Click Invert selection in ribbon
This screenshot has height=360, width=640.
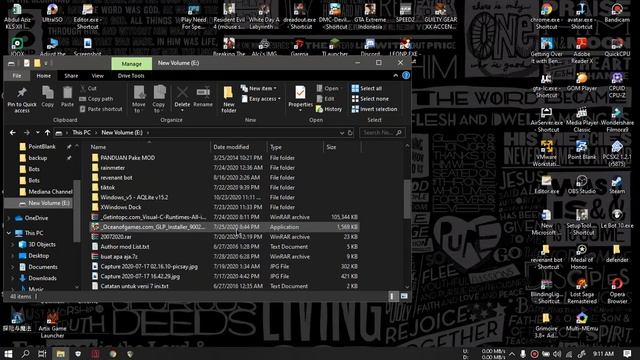tap(374, 109)
